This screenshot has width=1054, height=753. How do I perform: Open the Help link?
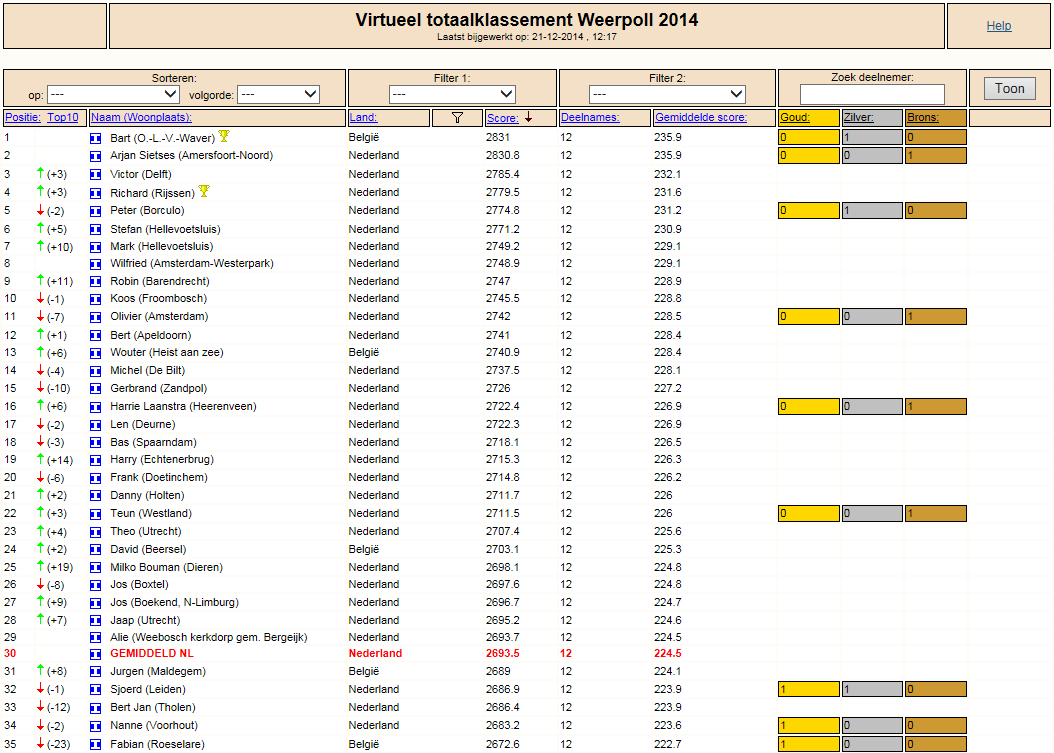coord(998,26)
